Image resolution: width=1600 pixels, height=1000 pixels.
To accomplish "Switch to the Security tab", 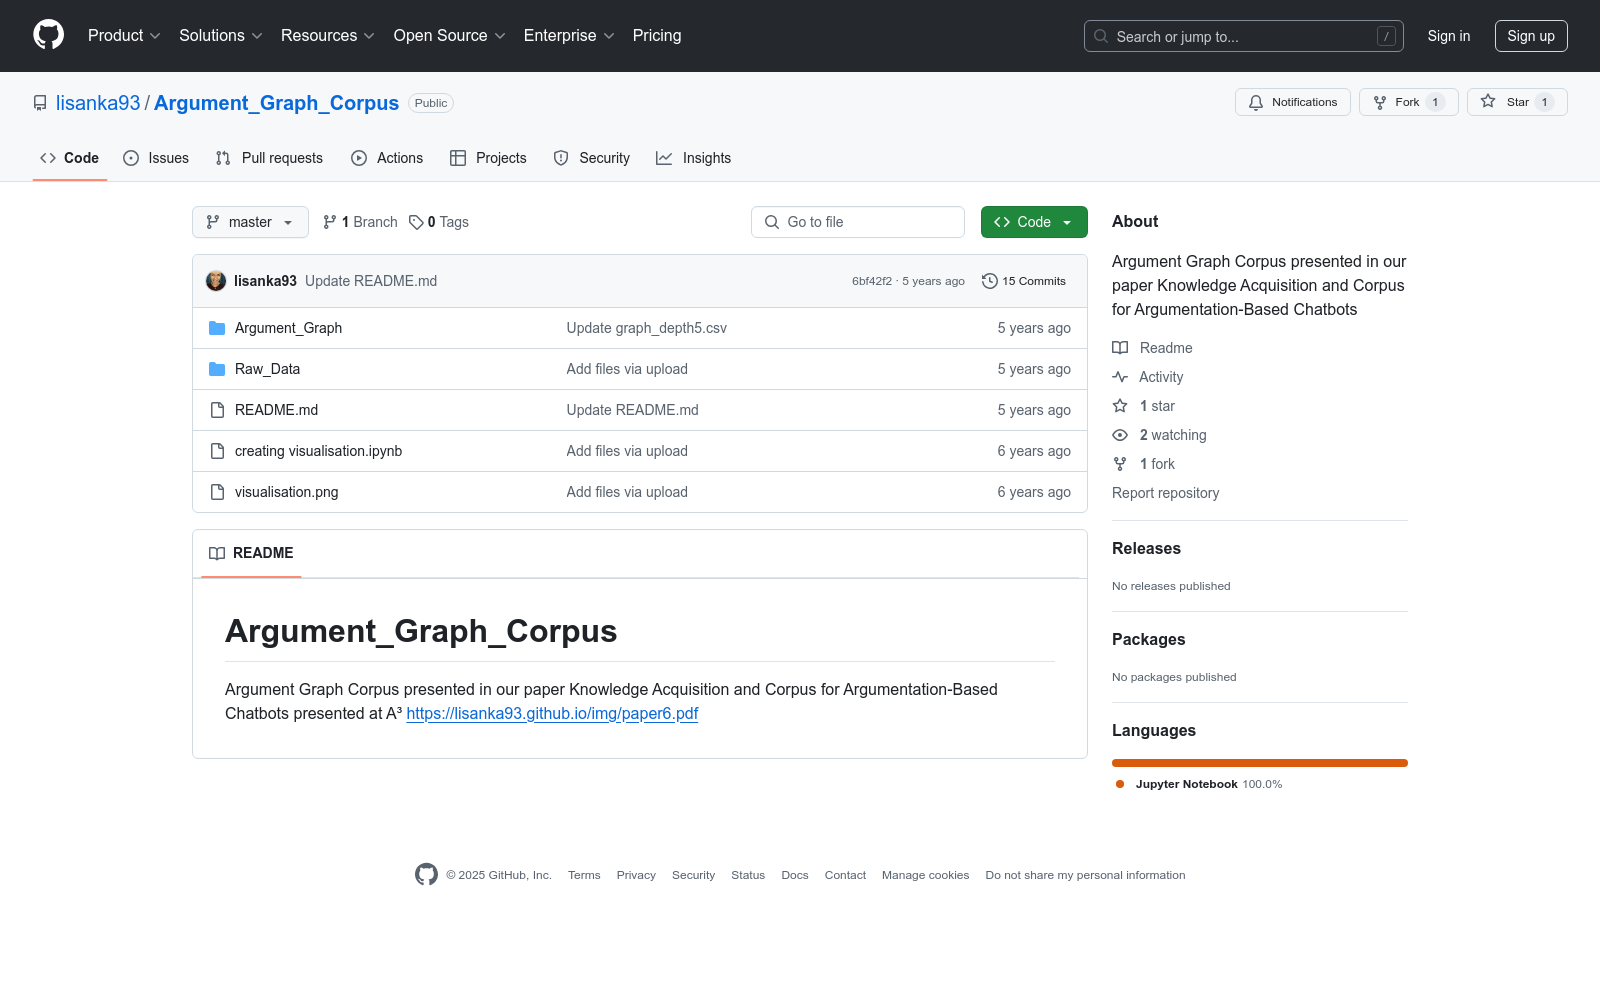I will 592,158.
